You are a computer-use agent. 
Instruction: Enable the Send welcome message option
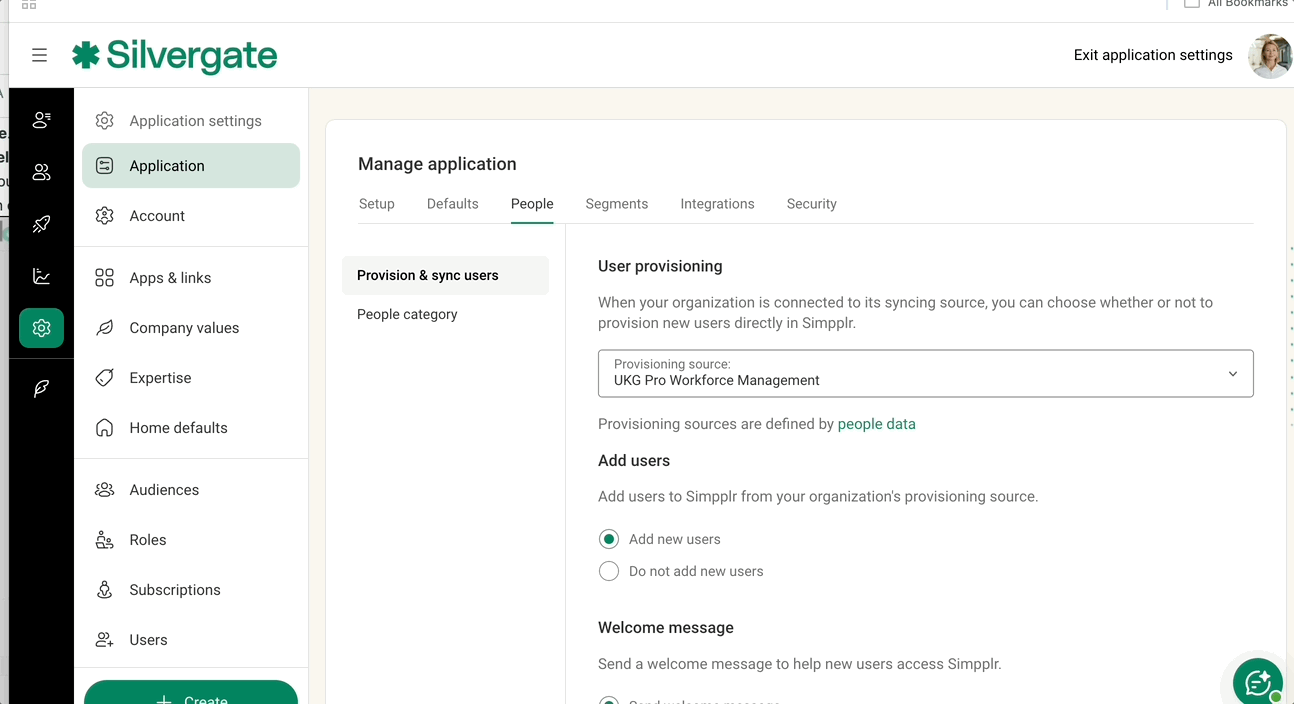pos(609,700)
